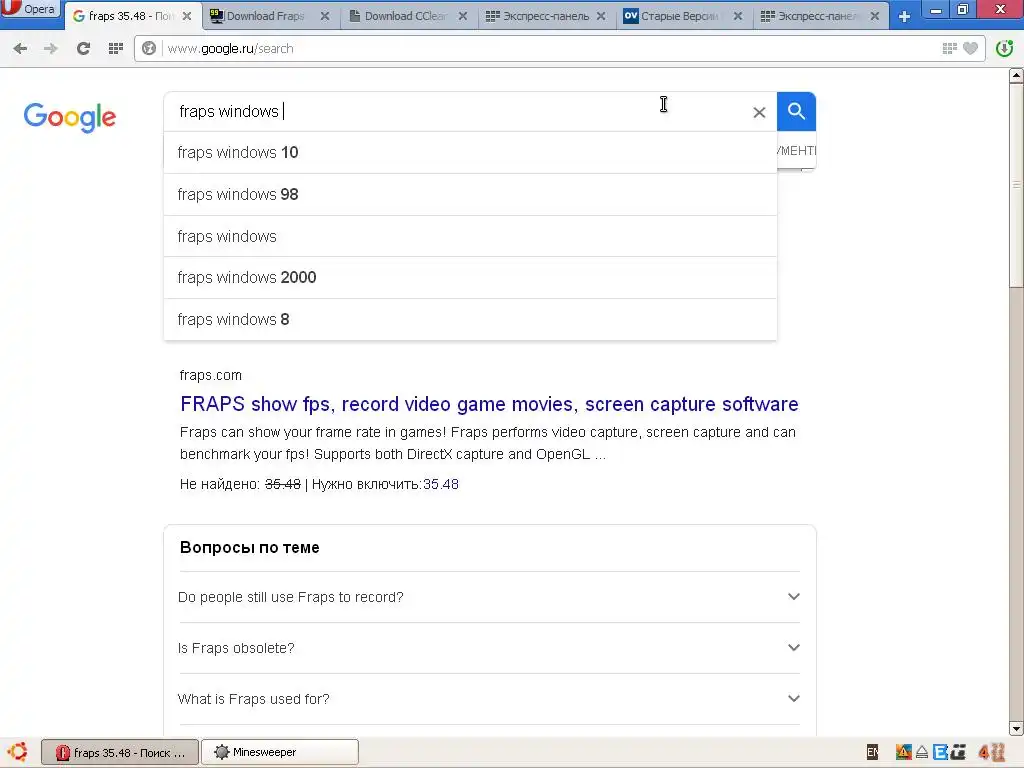Image resolution: width=1024 pixels, height=768 pixels.
Task: Click the Google logo
Action: 70,117
